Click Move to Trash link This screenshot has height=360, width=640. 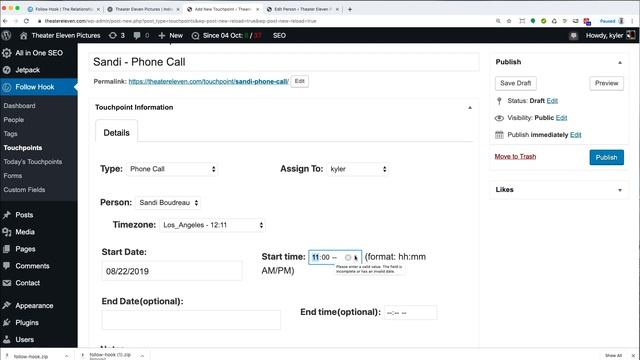(x=515, y=157)
